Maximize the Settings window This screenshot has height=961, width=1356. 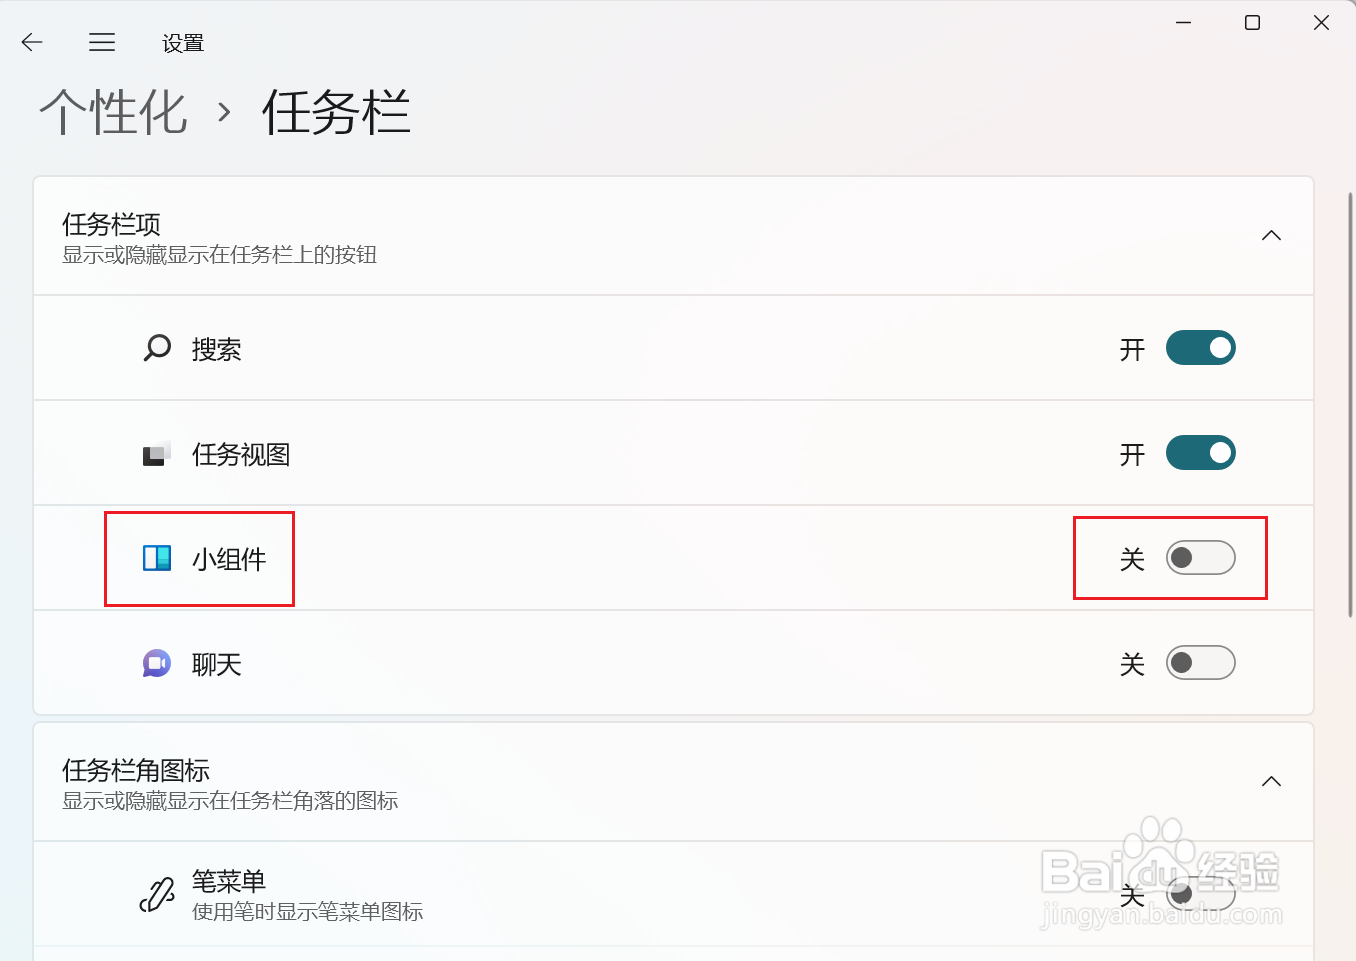[1252, 22]
